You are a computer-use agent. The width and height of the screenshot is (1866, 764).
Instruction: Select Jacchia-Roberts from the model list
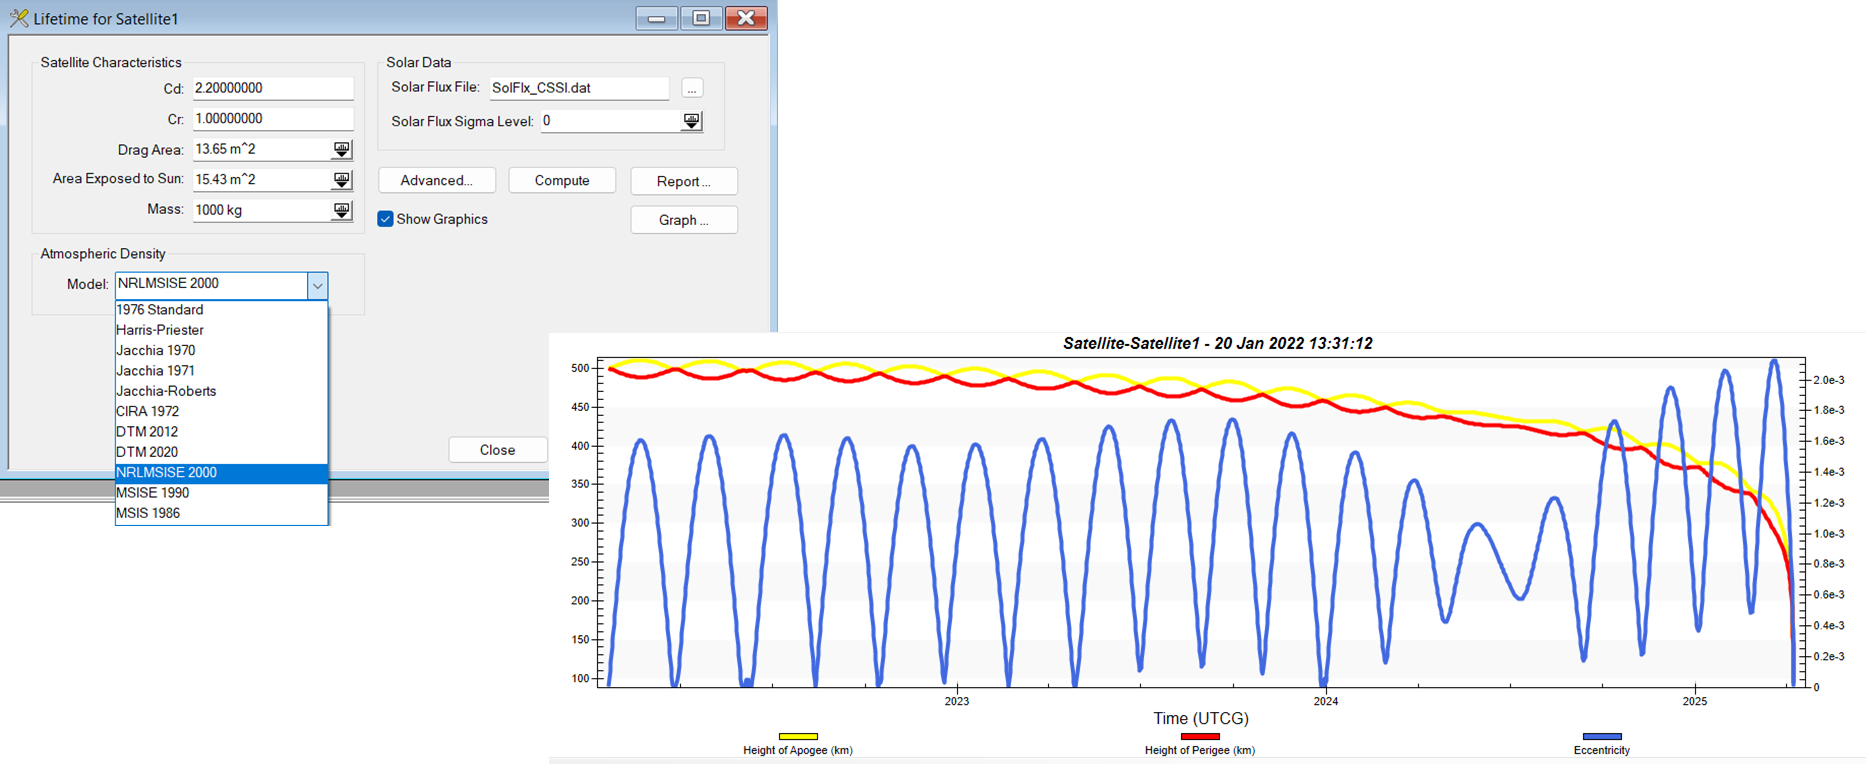pyautogui.click(x=166, y=391)
